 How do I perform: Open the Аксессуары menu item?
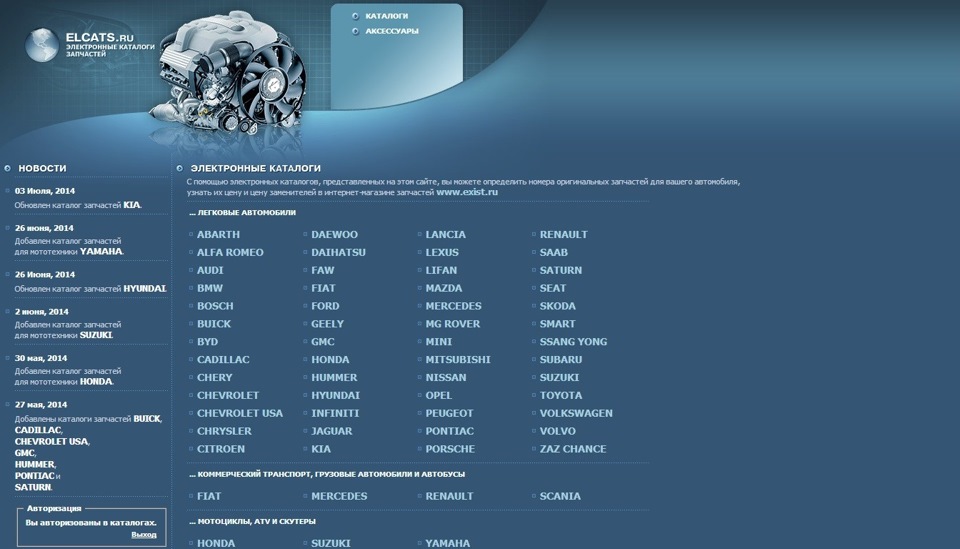pyautogui.click(x=392, y=31)
